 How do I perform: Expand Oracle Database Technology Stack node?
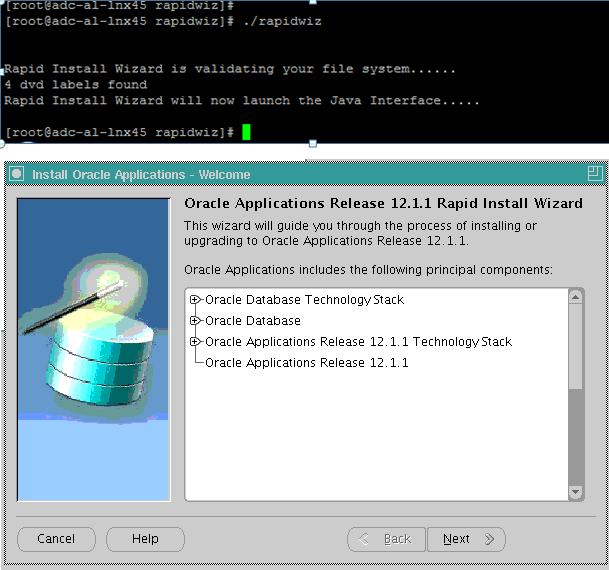[195, 300]
